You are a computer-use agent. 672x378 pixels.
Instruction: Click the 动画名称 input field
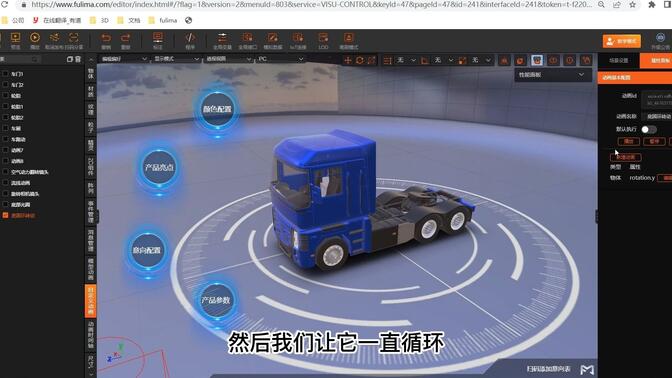point(658,116)
